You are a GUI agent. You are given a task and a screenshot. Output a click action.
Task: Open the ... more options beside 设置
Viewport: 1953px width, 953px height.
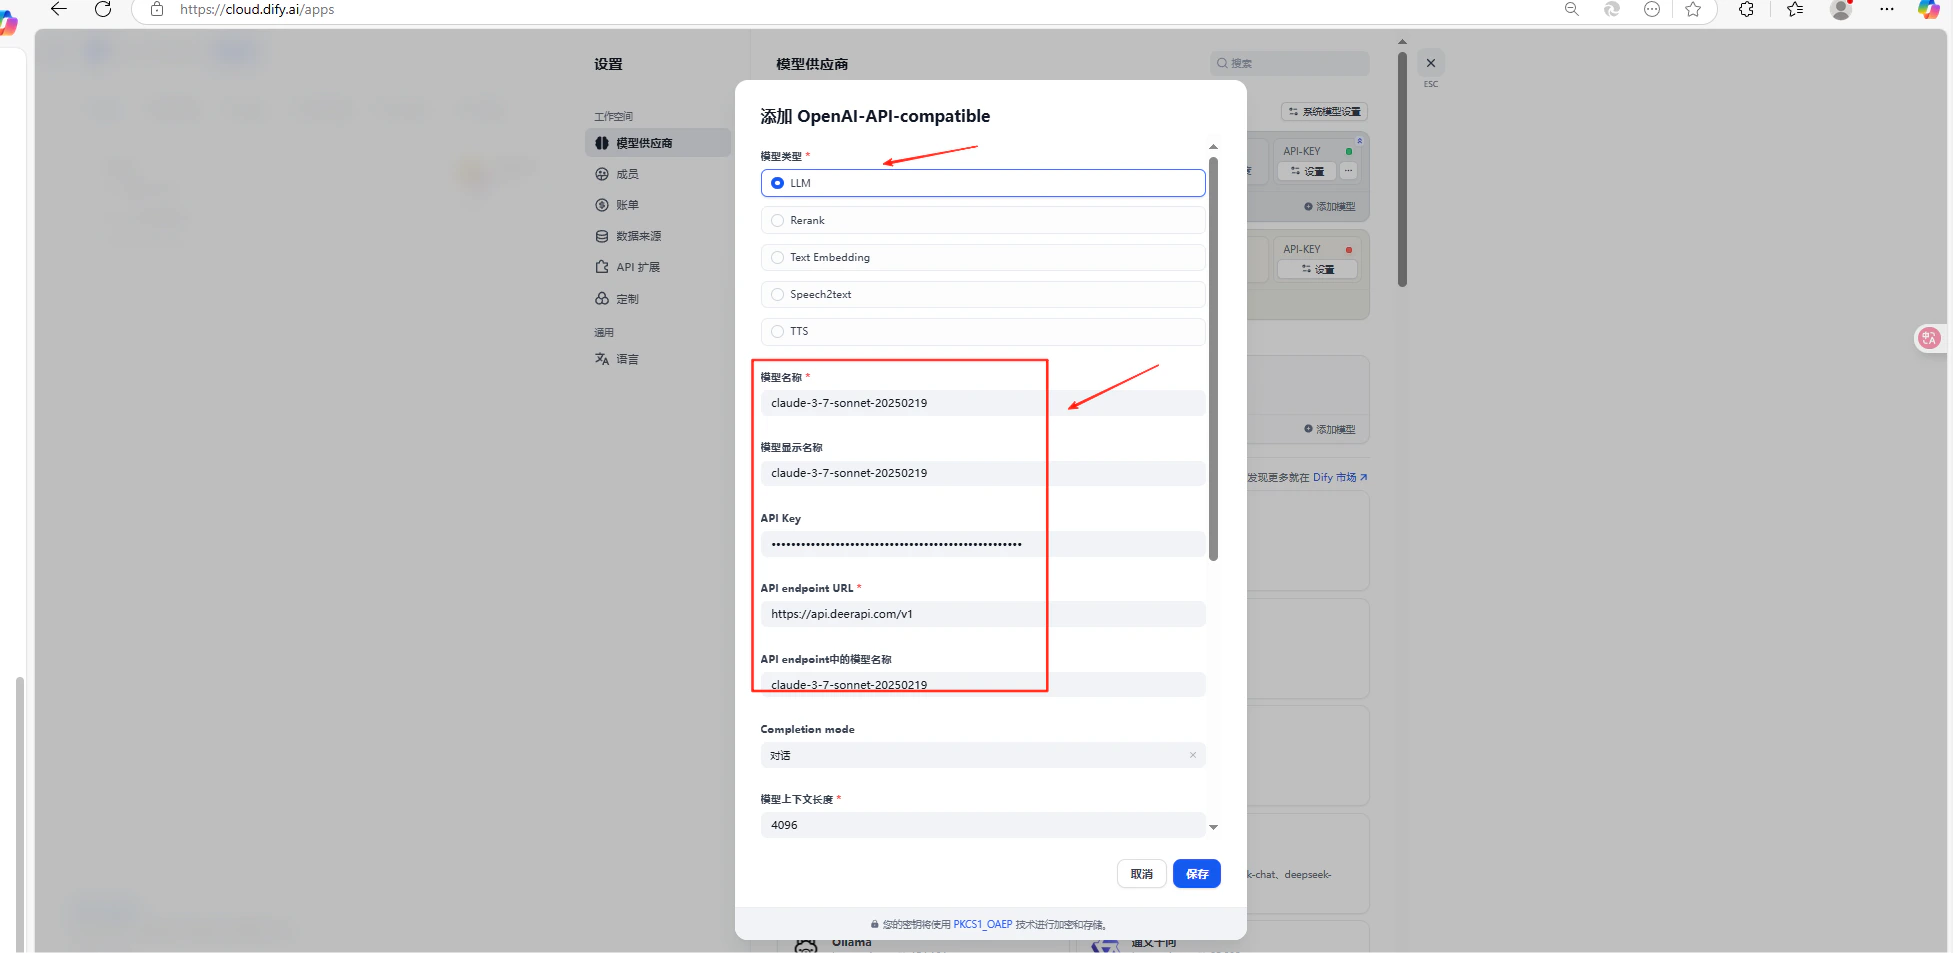[x=1348, y=172]
